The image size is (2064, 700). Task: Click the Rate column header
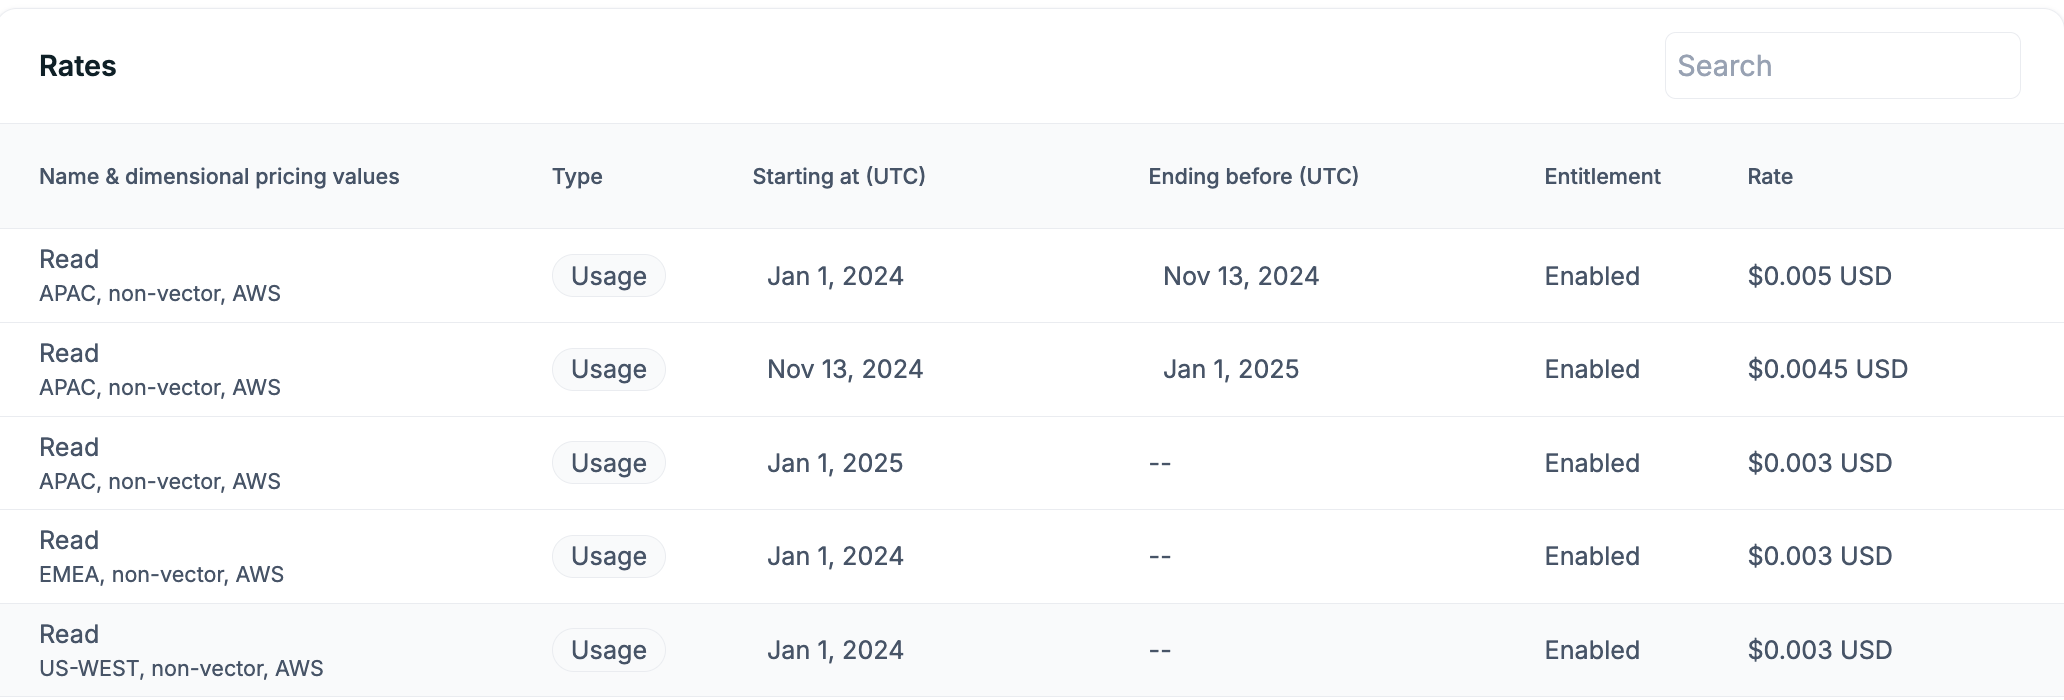coord(1769,177)
